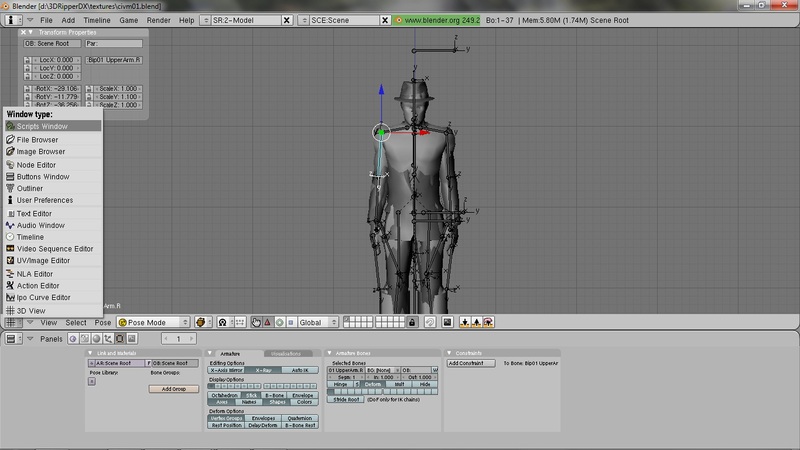This screenshot has width=800, height=450.
Task: Collapse the Armature Bones panel
Action: pyautogui.click(x=330, y=353)
